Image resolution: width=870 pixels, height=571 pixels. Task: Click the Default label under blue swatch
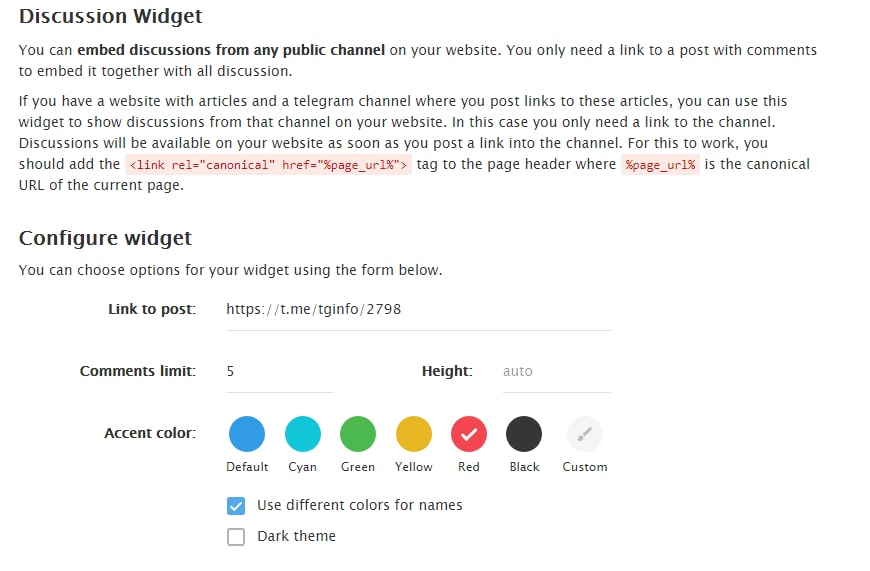point(247,467)
